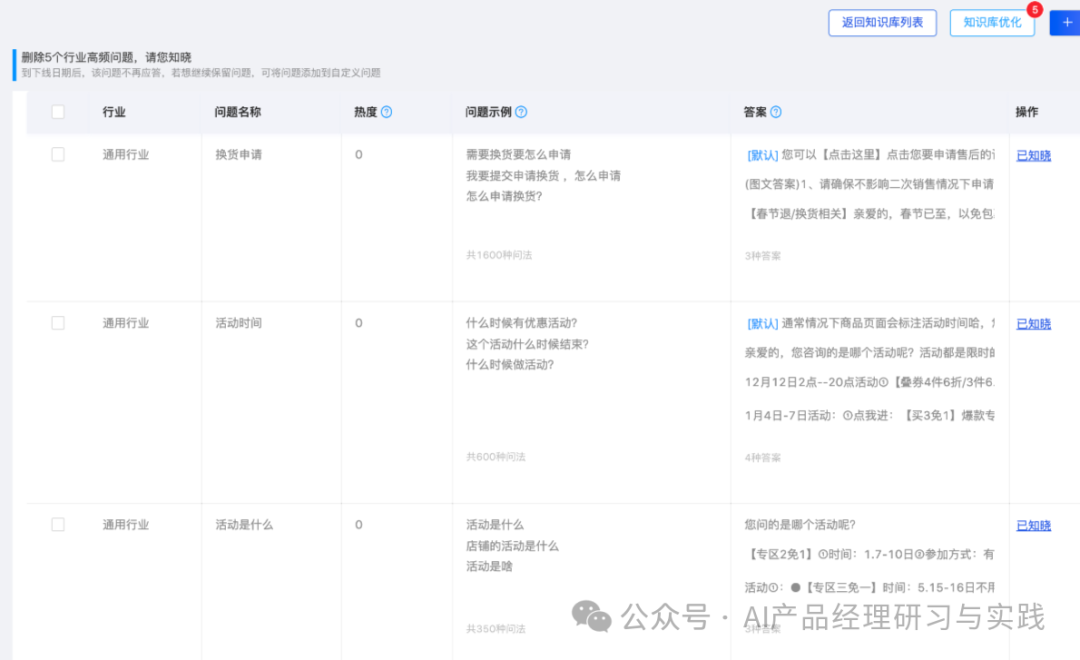The width and height of the screenshot is (1080, 660).
Task: Click the 答案 column header
Action: pos(755,112)
